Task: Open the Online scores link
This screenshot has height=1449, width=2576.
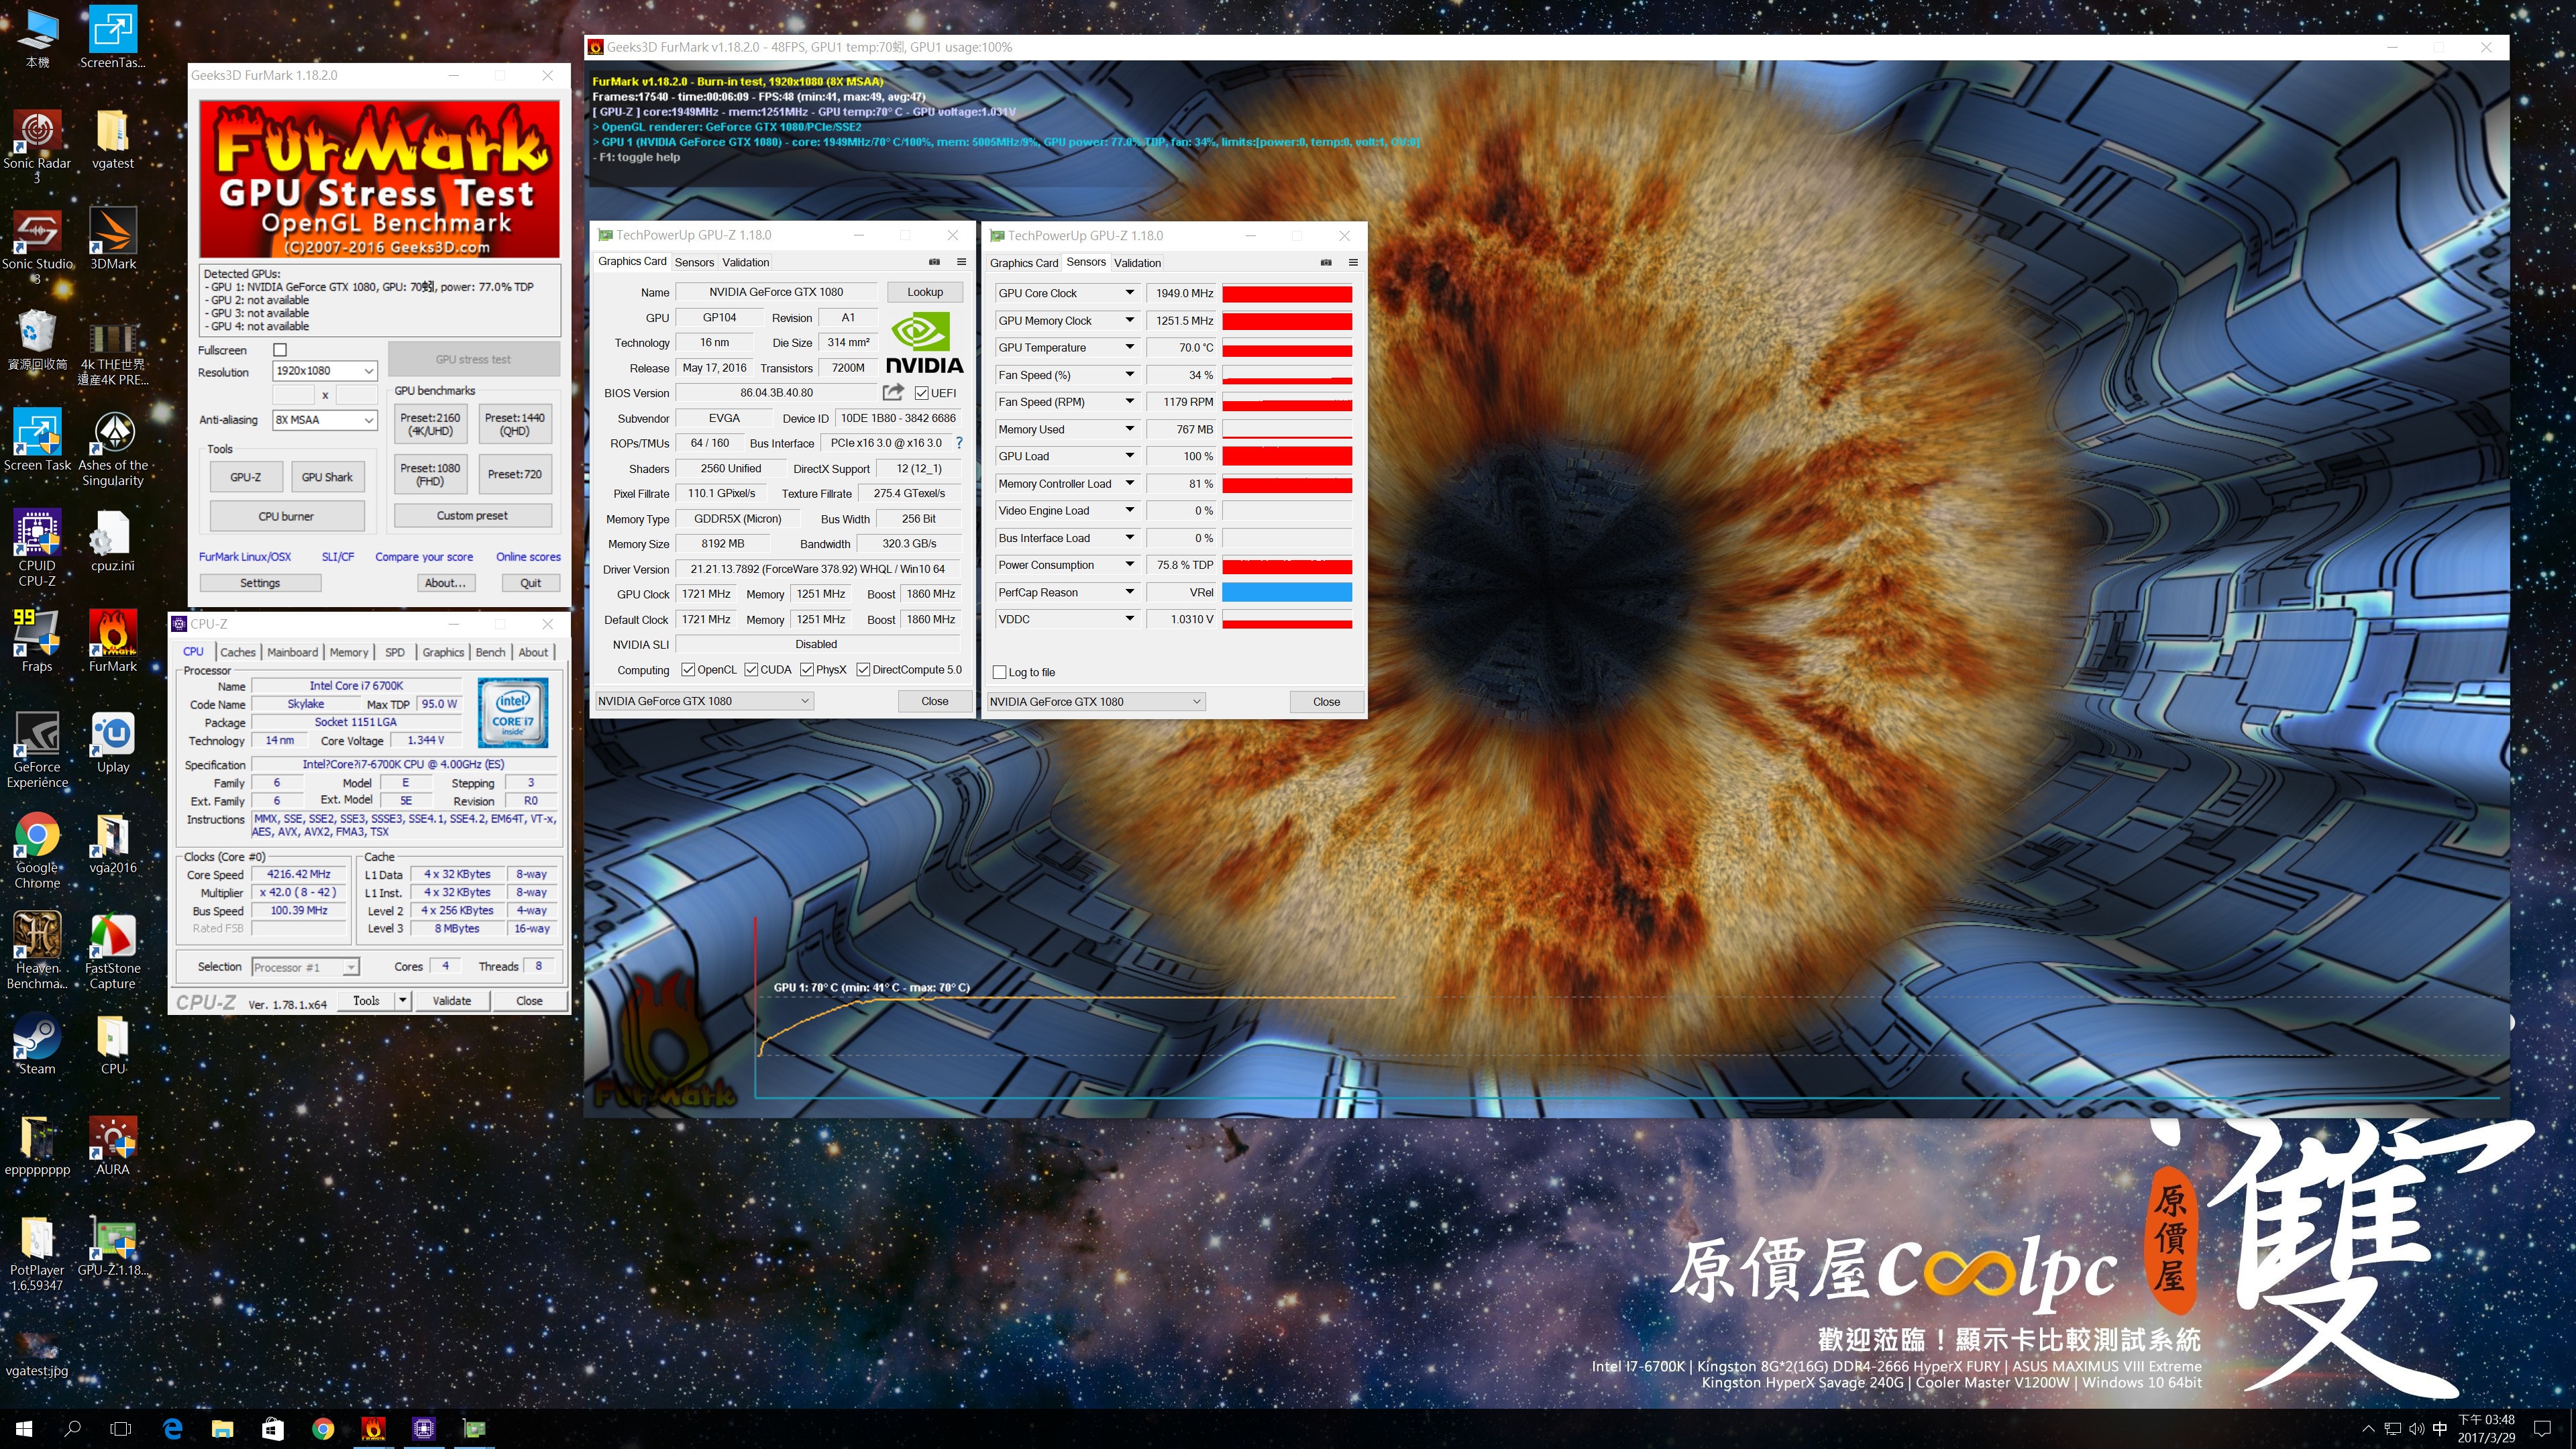Action: pos(528,557)
